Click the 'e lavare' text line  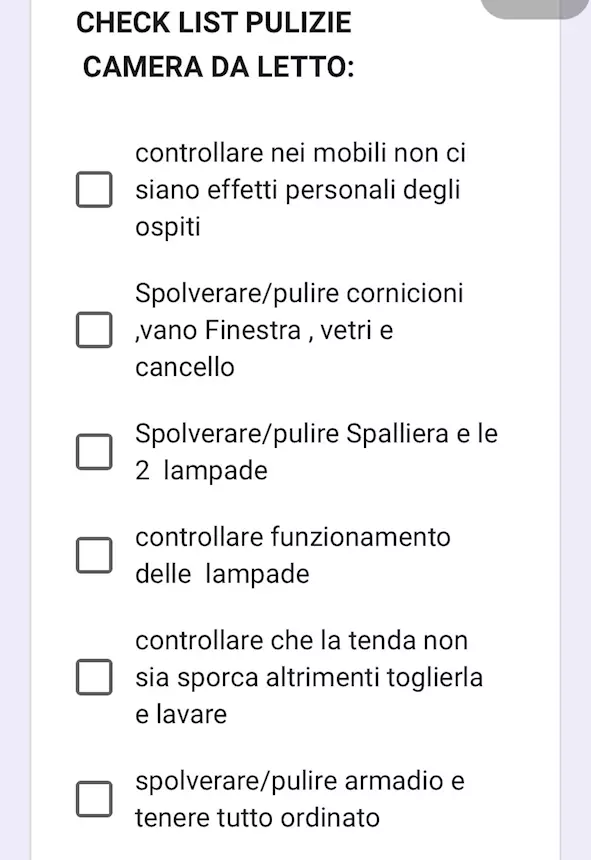point(181,714)
